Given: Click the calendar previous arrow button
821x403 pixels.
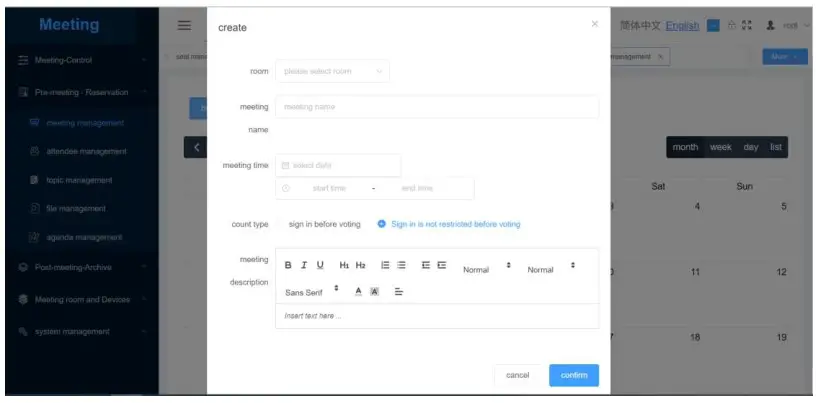Looking at the screenshot, I should (x=196, y=147).
